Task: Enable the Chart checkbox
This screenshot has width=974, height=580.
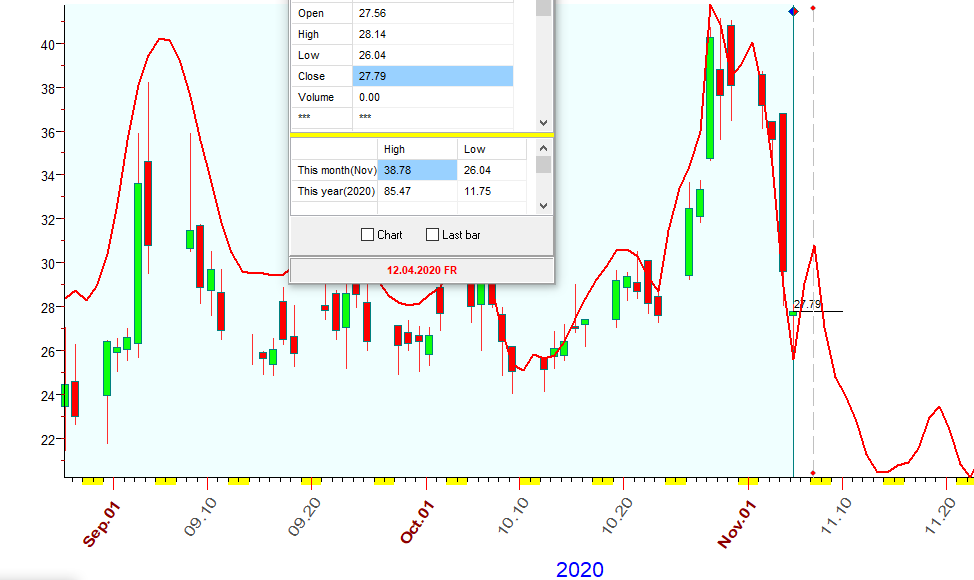Action: pyautogui.click(x=367, y=235)
